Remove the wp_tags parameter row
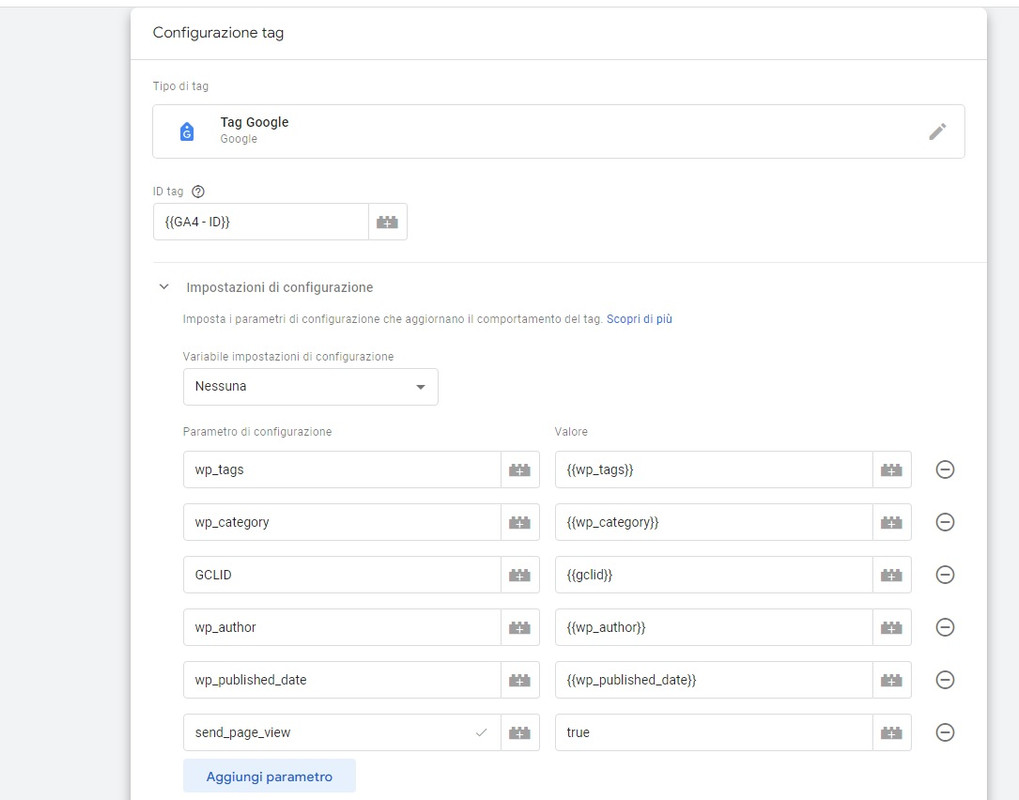Screen dimensions: 1019x800 pyautogui.click(x=944, y=470)
